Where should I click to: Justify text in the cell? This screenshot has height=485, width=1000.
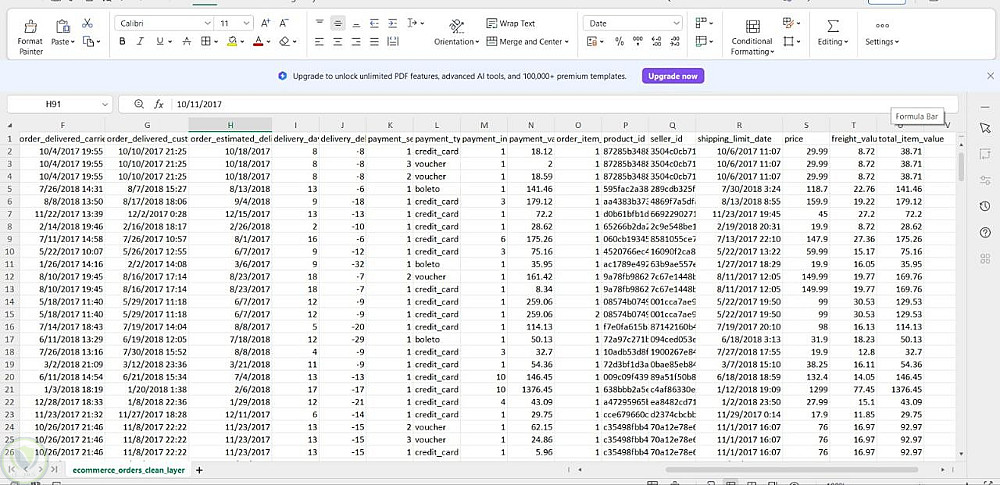(374, 41)
